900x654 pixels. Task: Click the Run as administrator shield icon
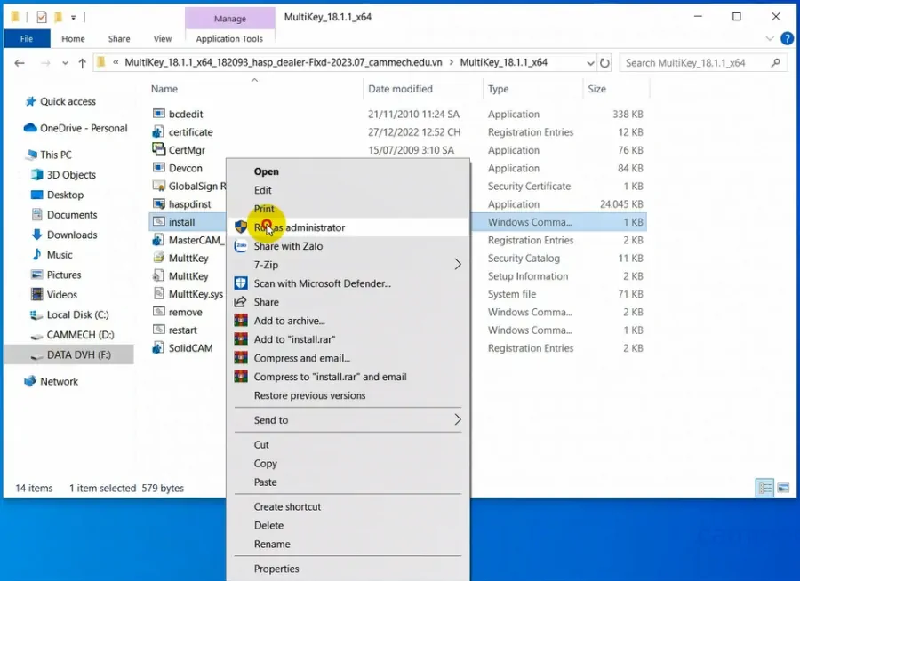[x=240, y=227]
